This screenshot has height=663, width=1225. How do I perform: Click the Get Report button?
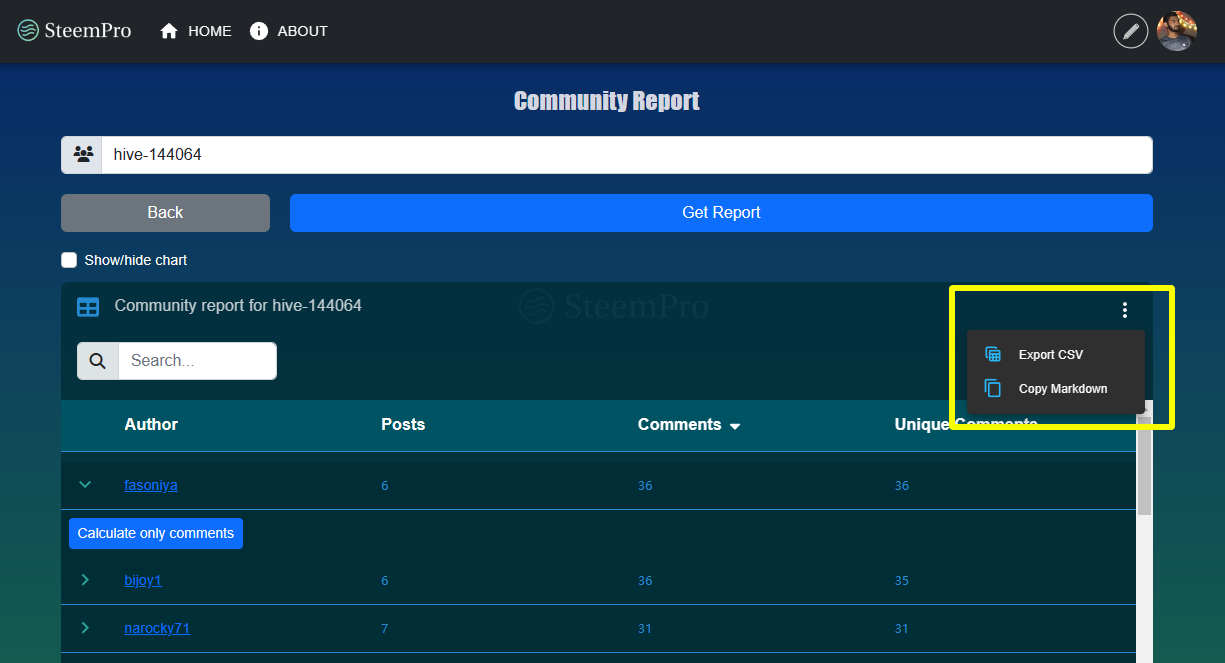pos(721,213)
